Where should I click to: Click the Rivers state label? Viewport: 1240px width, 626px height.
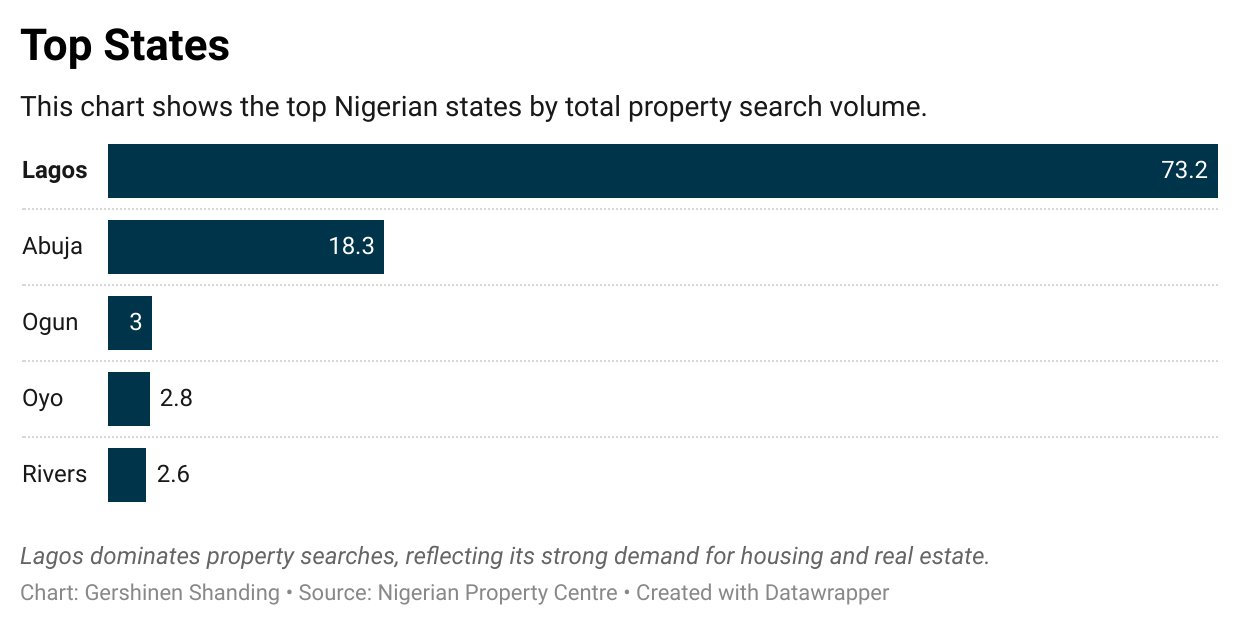click(55, 474)
